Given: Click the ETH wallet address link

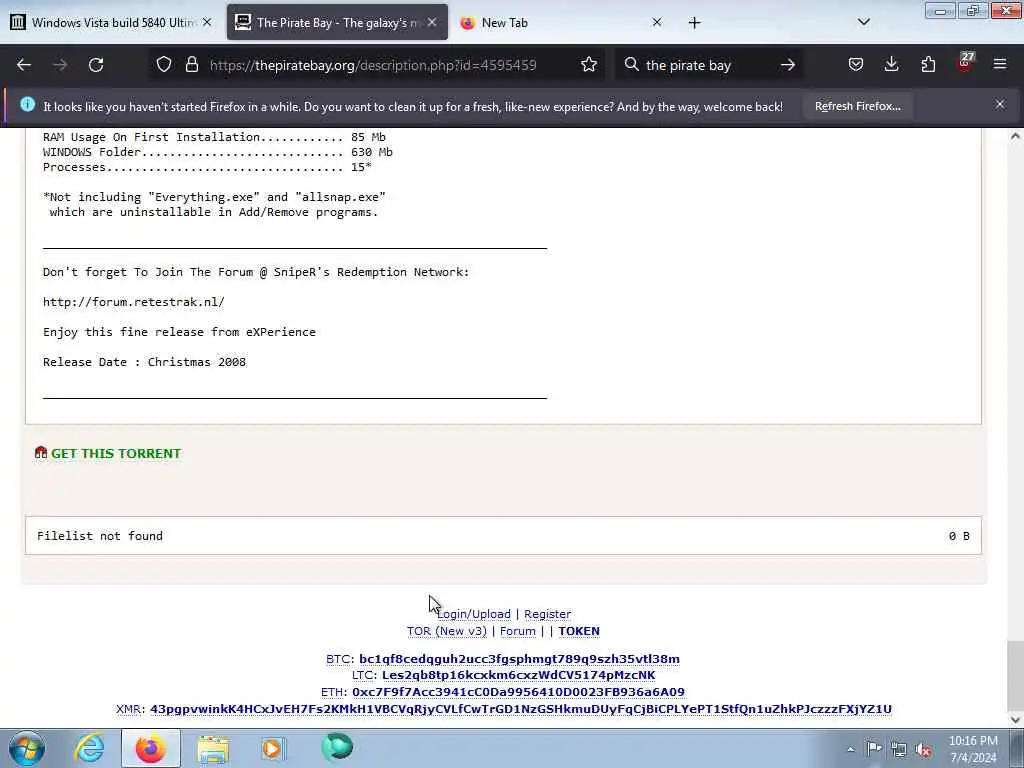Looking at the screenshot, I should (x=519, y=692).
